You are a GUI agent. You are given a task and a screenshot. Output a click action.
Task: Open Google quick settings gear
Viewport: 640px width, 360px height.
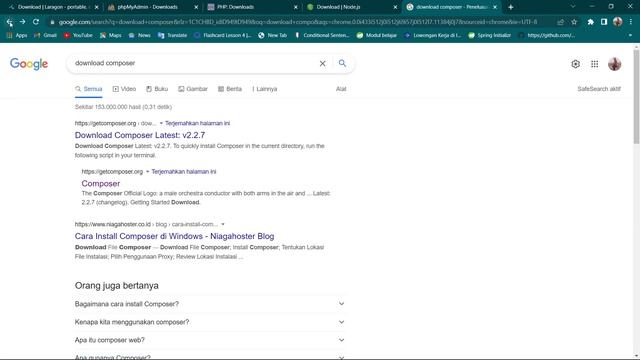coord(576,64)
